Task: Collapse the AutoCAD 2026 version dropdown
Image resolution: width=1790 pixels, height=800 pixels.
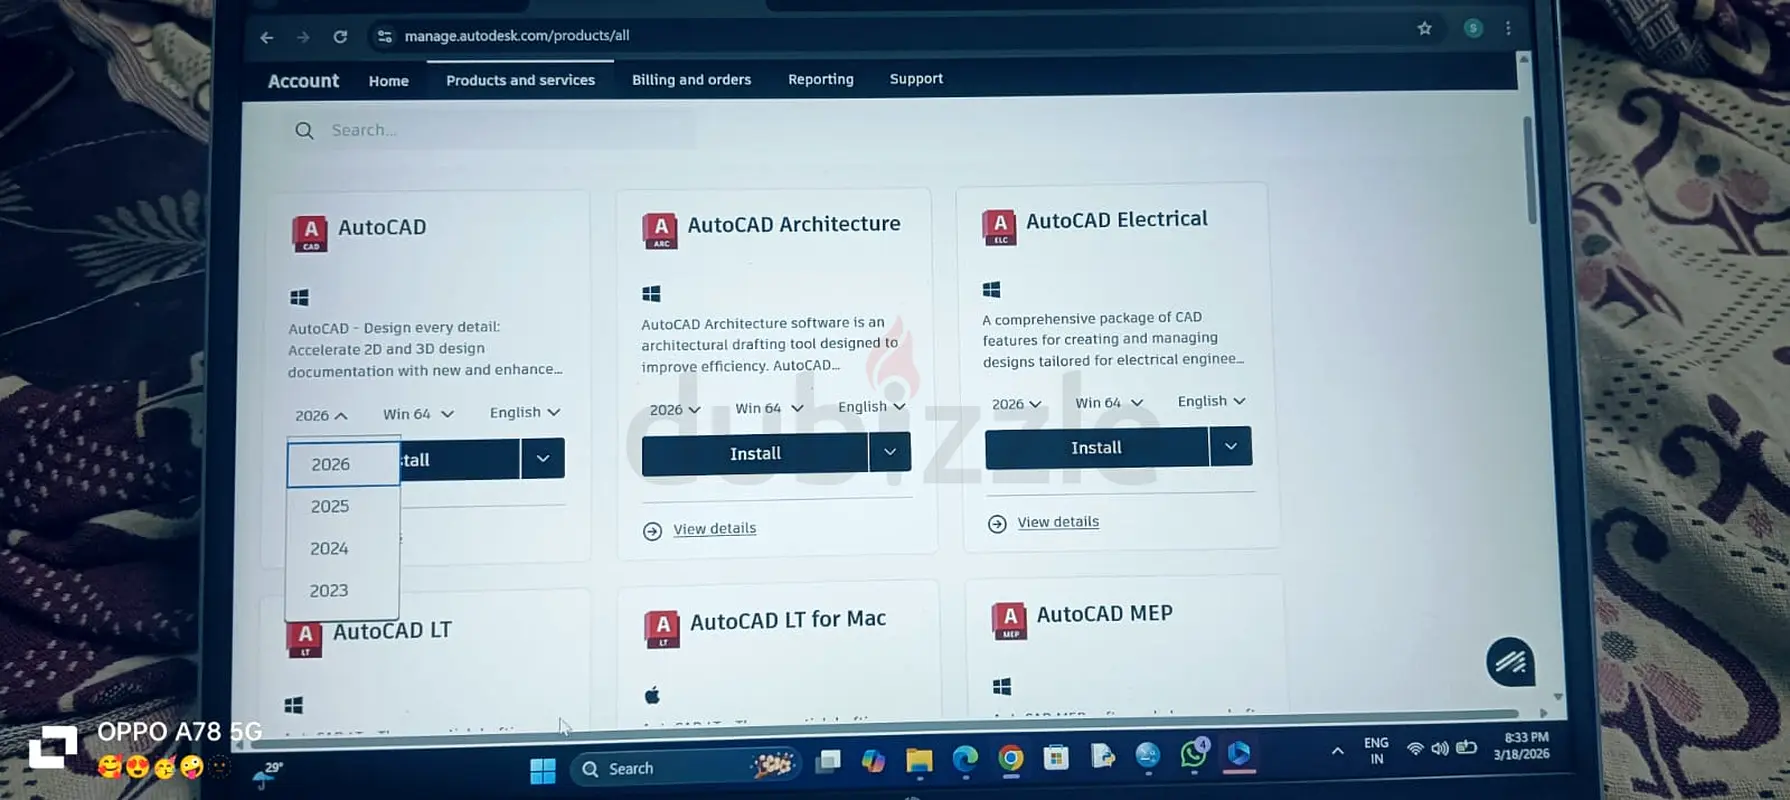Action: click(321, 416)
